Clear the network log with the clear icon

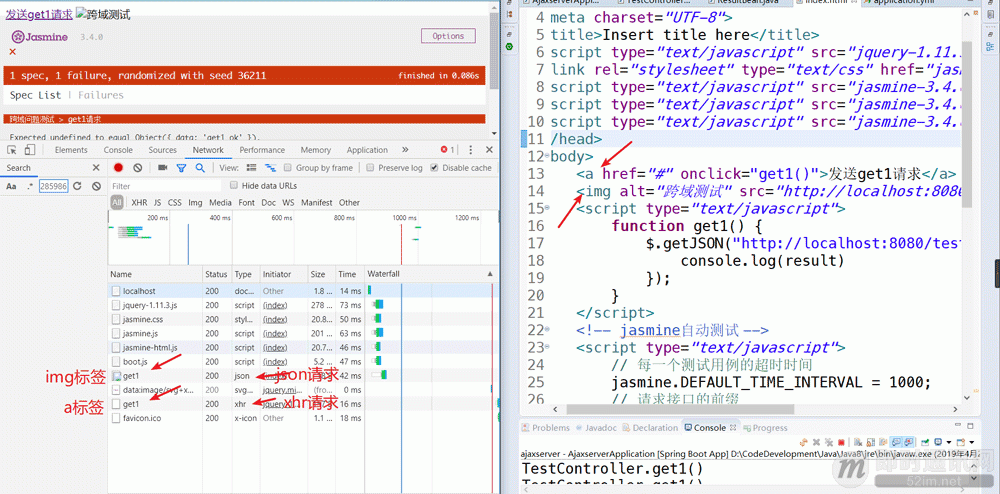tap(138, 168)
